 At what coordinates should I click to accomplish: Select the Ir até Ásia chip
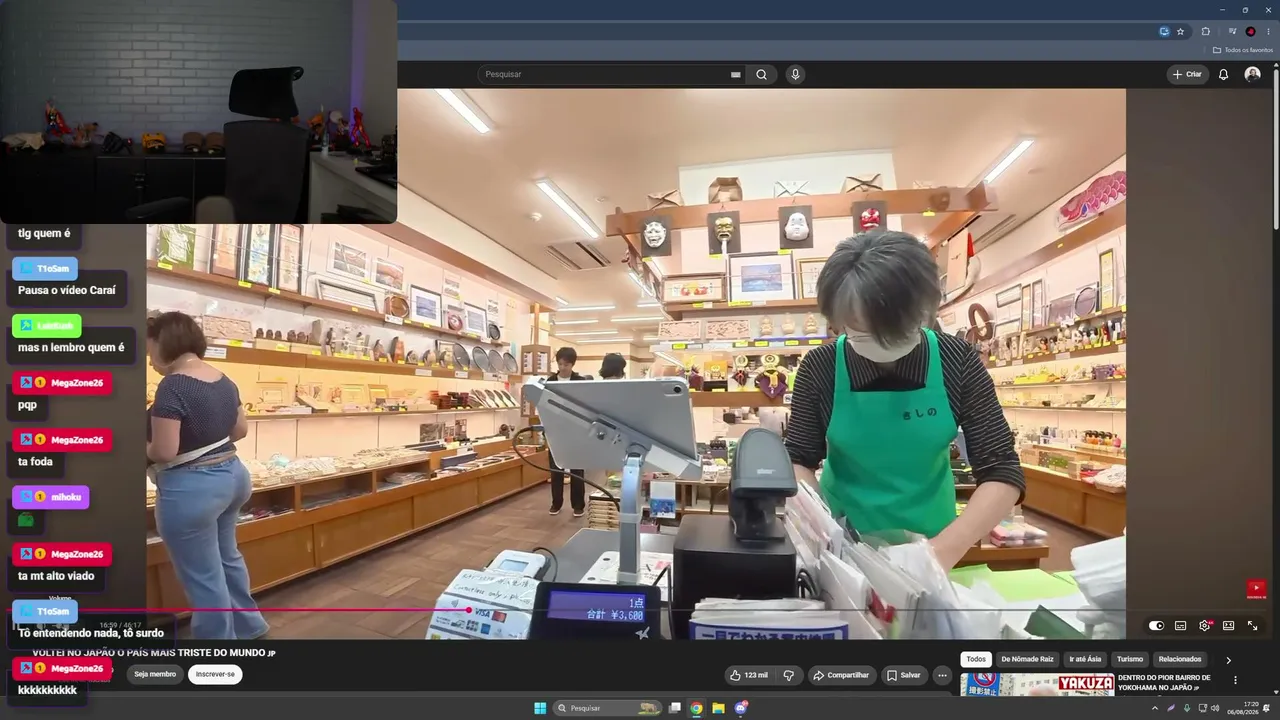click(1085, 659)
